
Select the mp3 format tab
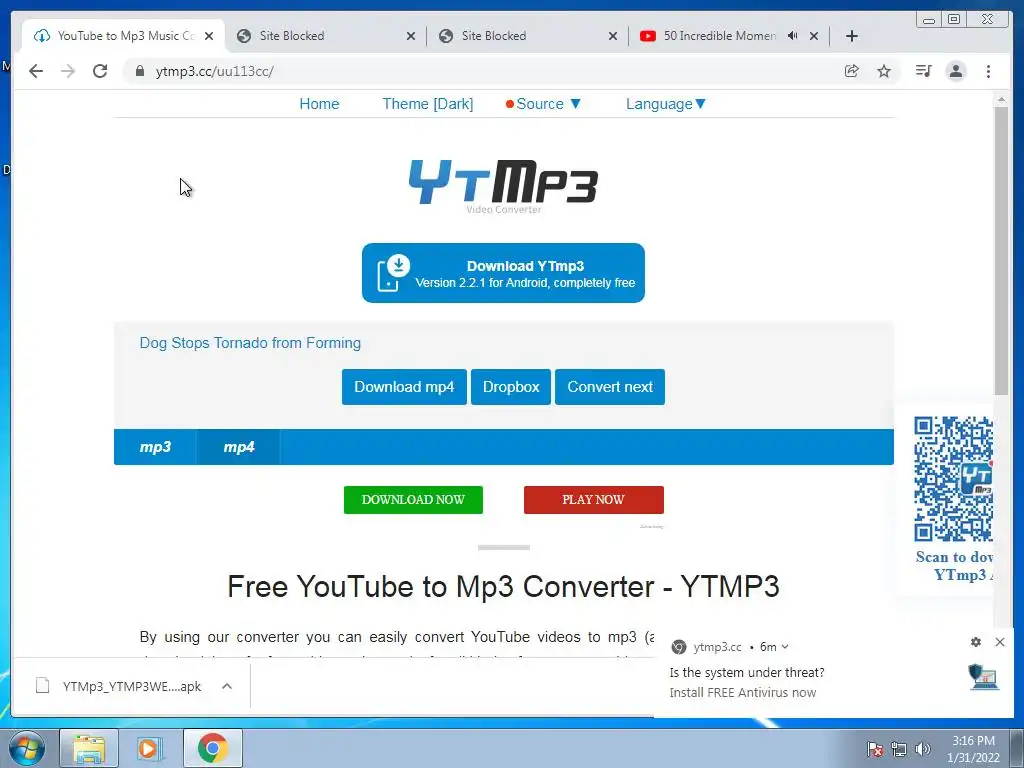point(155,447)
